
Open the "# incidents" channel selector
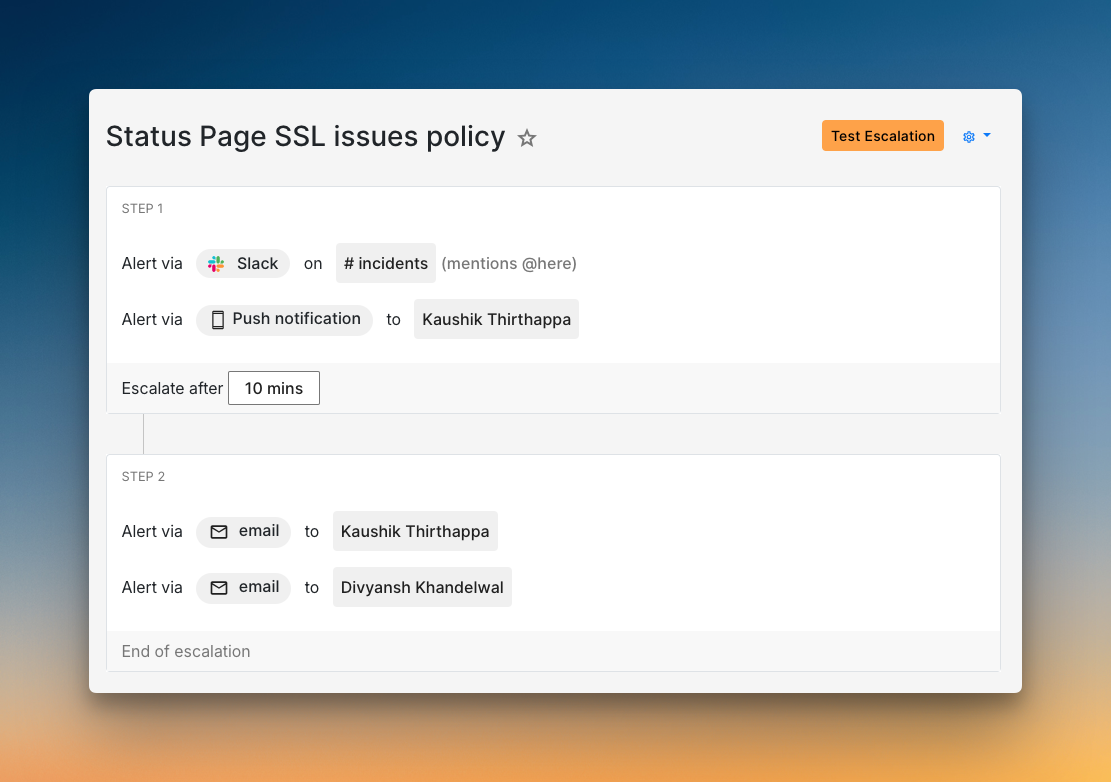pyautogui.click(x=385, y=263)
